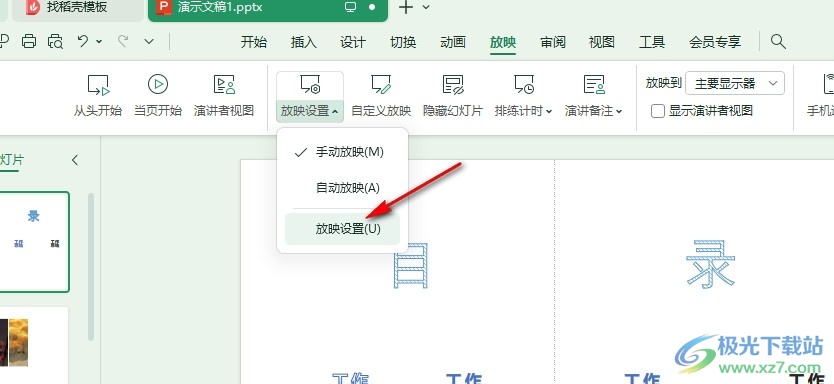The width and height of the screenshot is (834, 384).
Task: Select the first slide thumbnail
Action: 34,242
